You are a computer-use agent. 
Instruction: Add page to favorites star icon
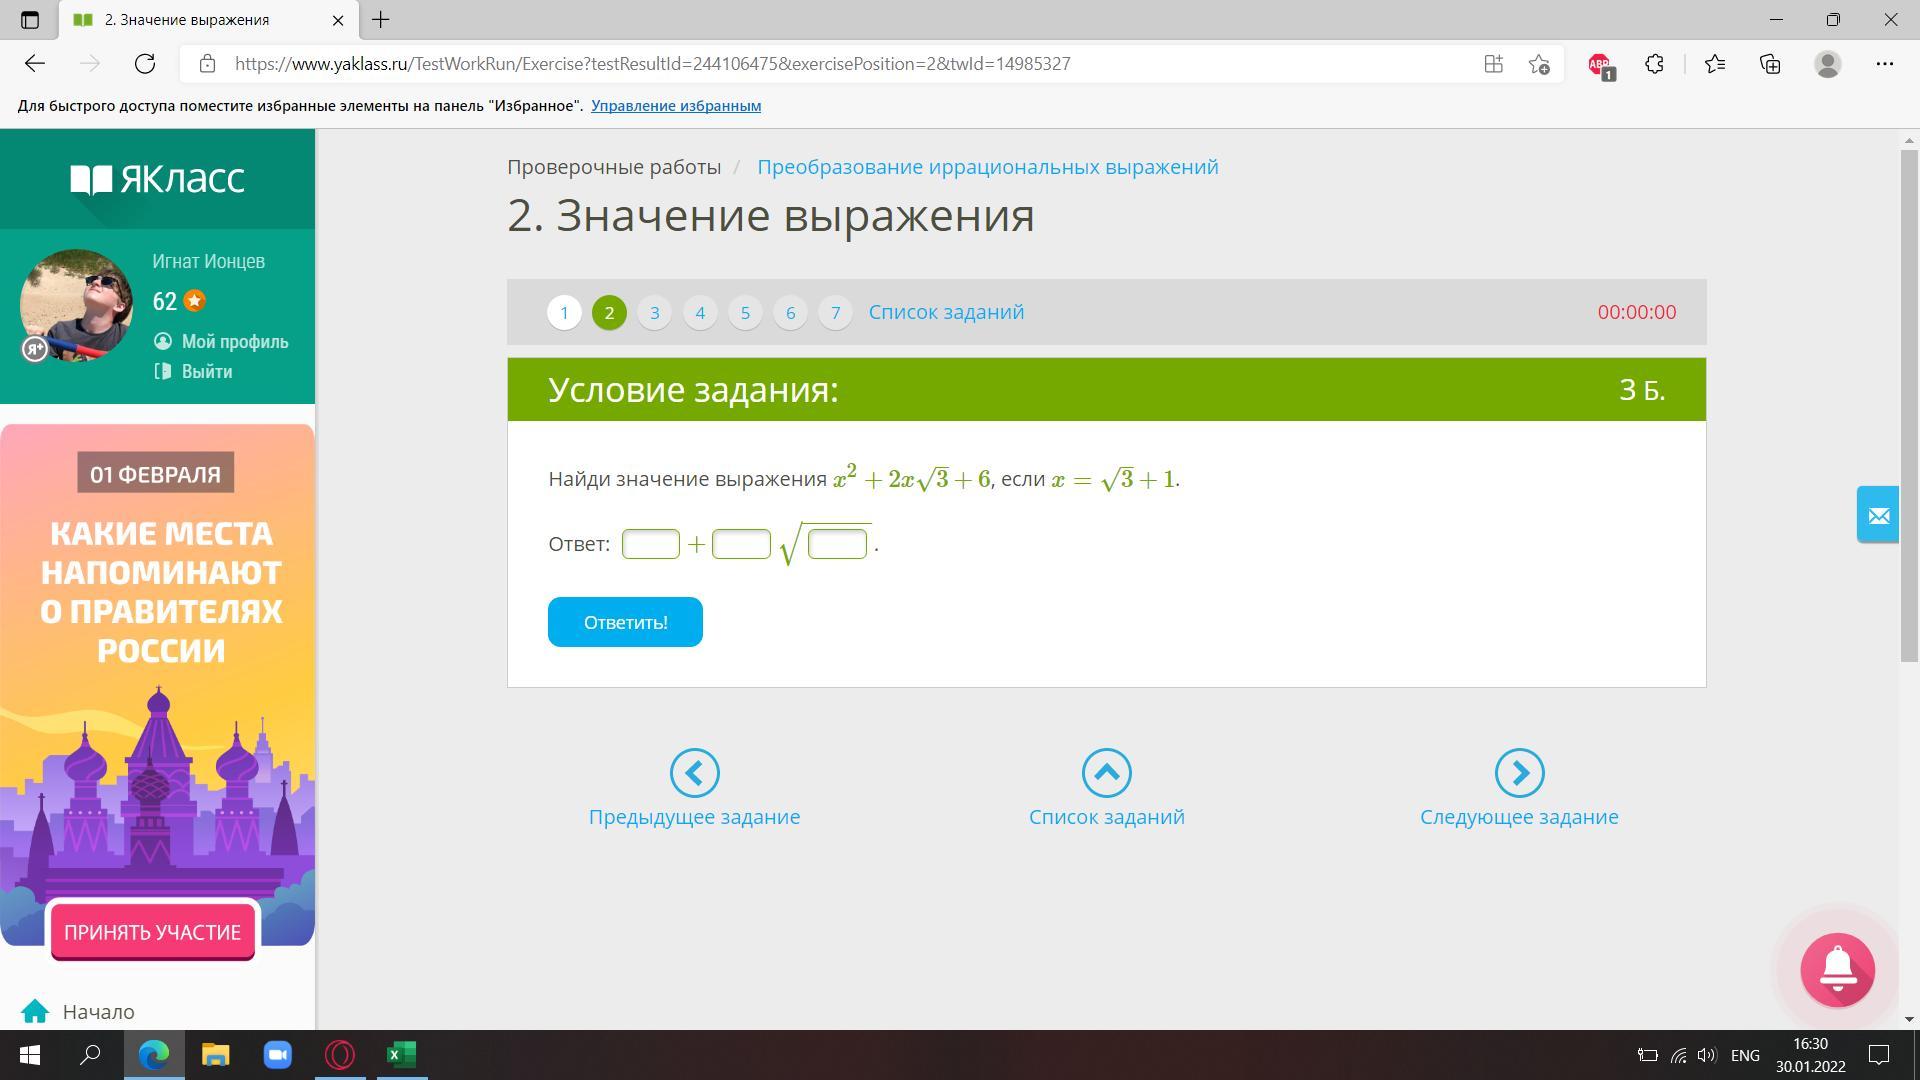1539,64
